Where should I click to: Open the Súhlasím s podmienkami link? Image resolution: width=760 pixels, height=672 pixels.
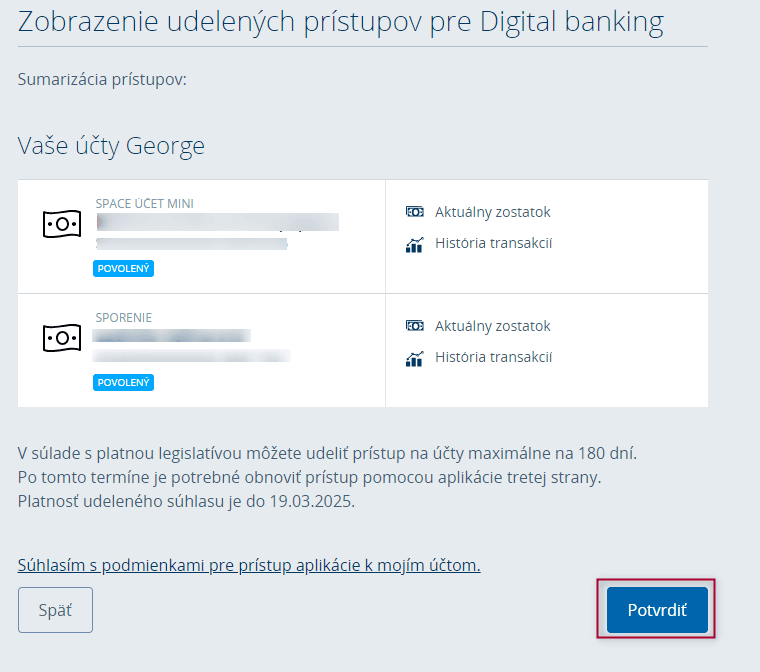click(249, 565)
